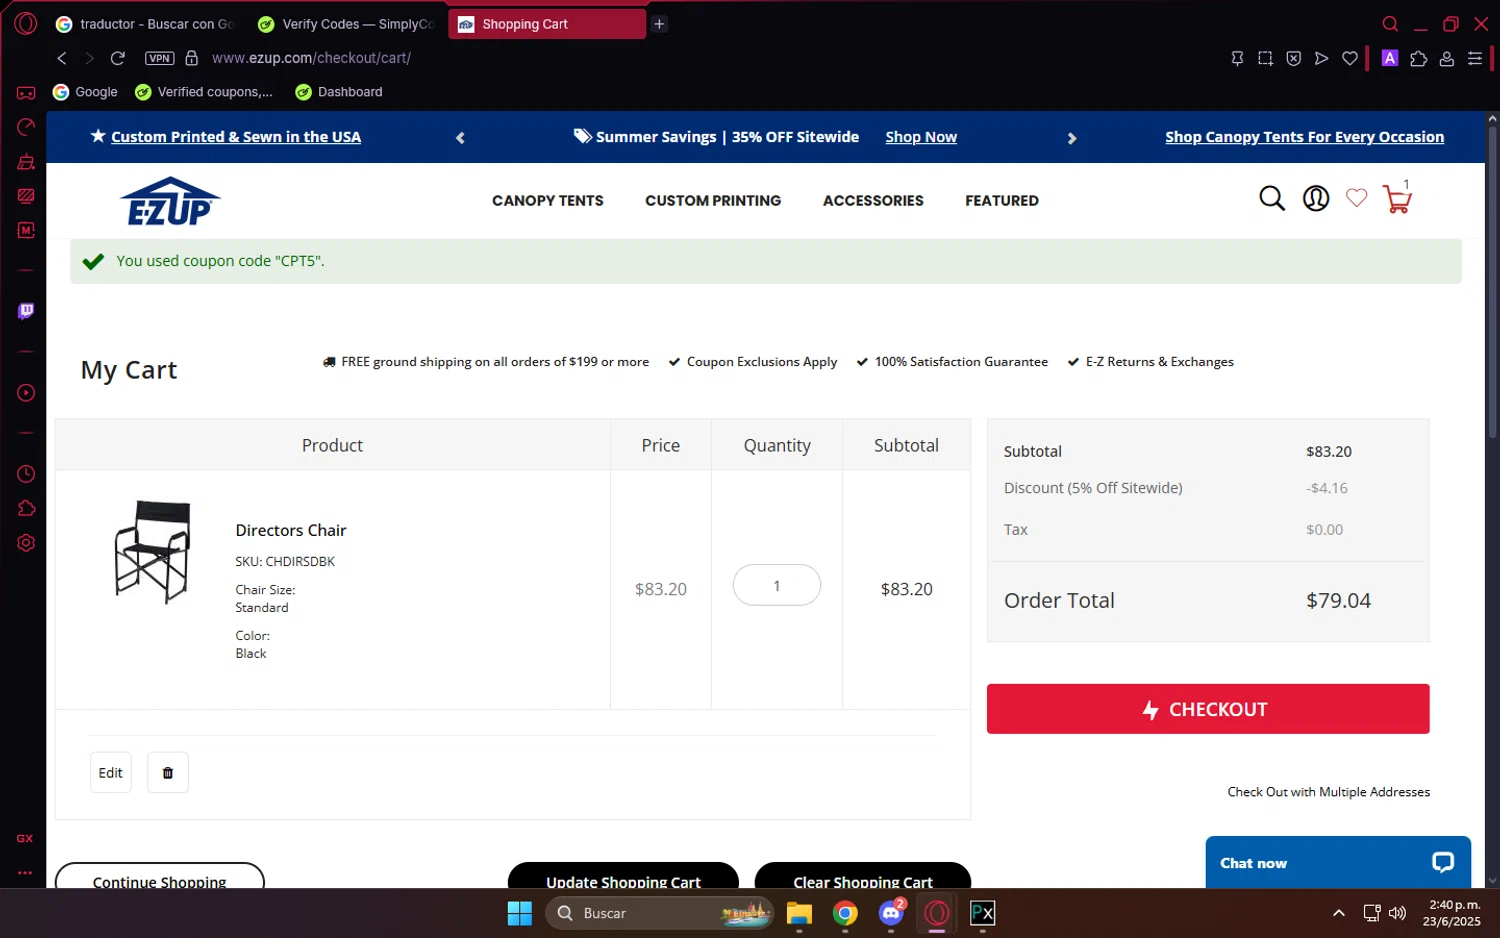Open Opera easy setup menu icon
The width and height of the screenshot is (1500, 938).
click(x=1474, y=58)
